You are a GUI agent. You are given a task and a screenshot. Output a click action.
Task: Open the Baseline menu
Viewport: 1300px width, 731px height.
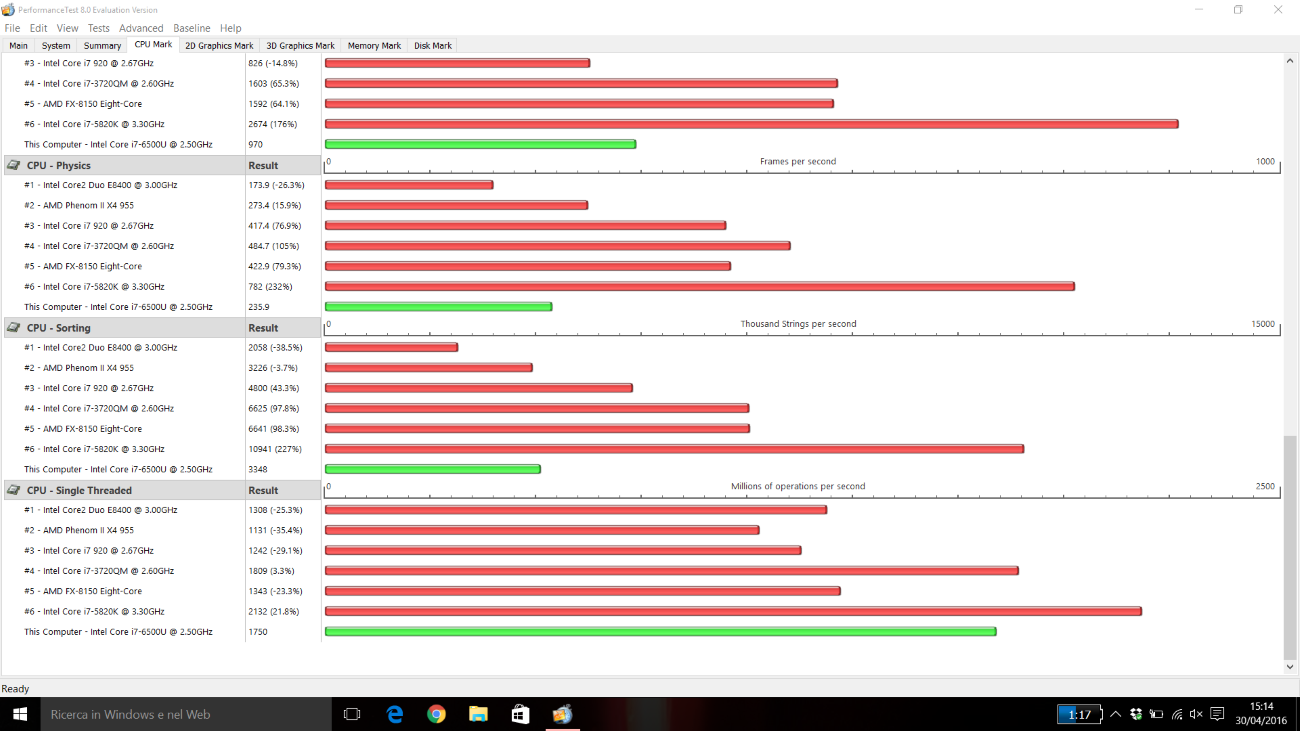[x=192, y=28]
